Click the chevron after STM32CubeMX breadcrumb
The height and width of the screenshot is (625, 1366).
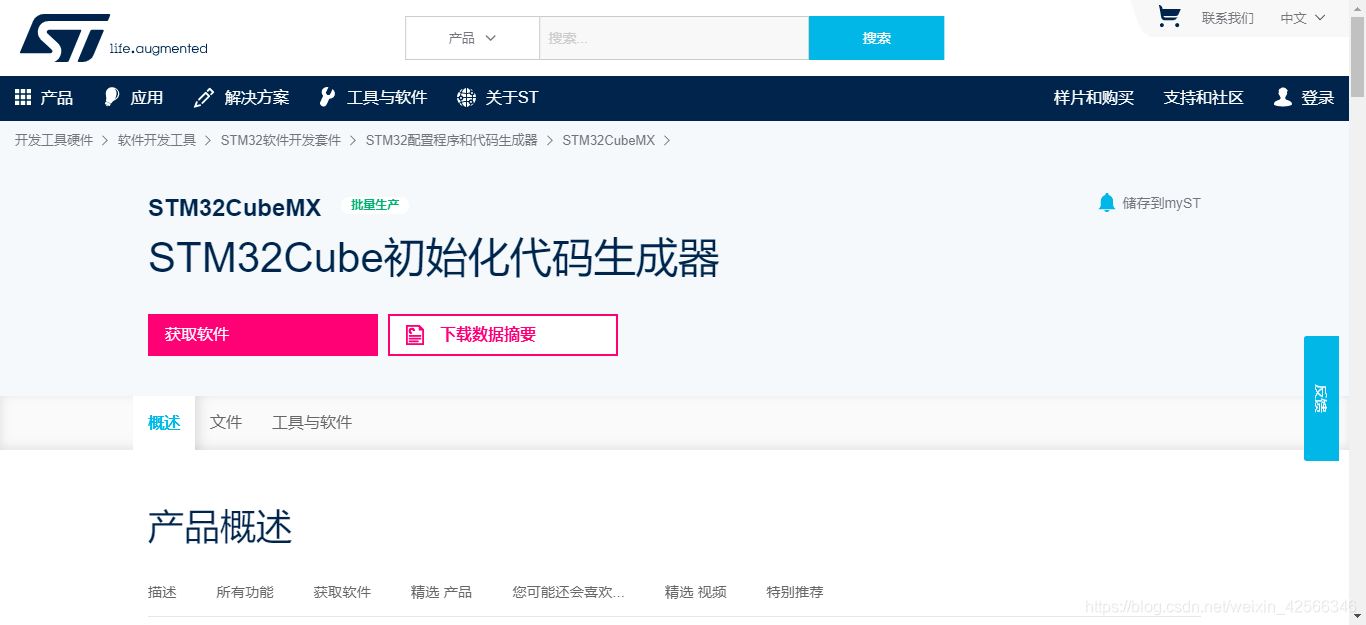tap(667, 140)
